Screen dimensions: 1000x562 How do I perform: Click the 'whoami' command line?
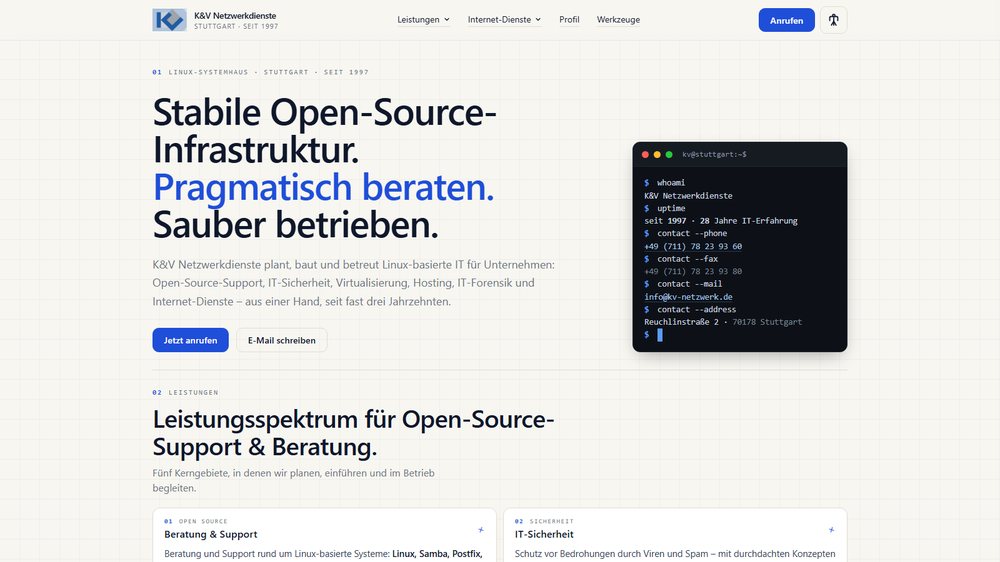(x=665, y=182)
